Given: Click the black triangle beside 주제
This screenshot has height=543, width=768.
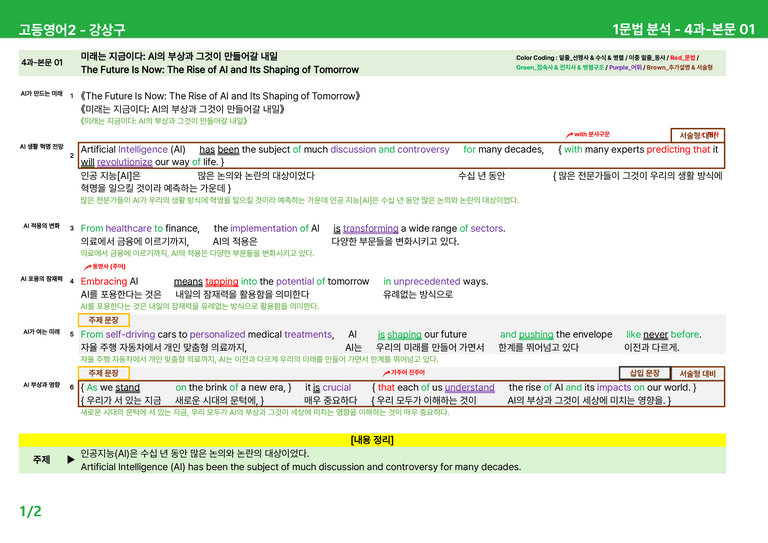Looking at the screenshot, I should pyautogui.click(x=71, y=459).
